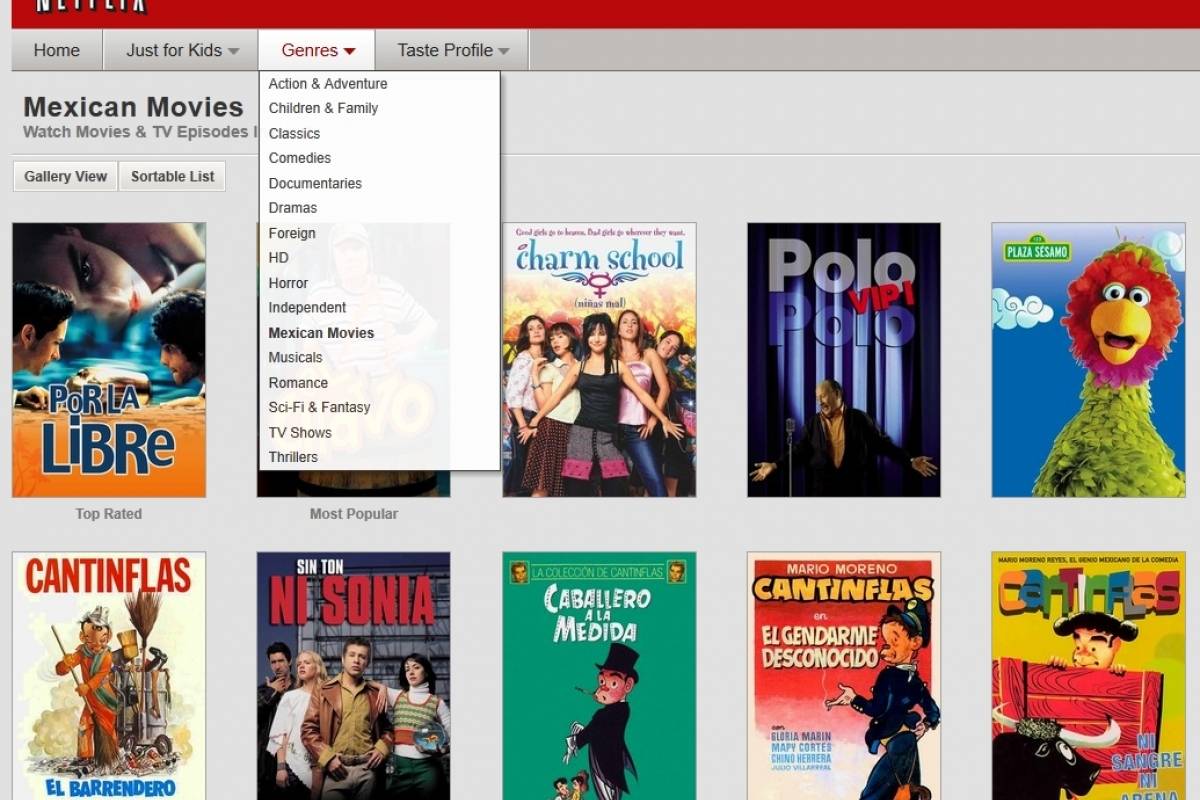Open Caballero a la Medida poster
Image resolution: width=1200 pixels, height=800 pixels.
[x=599, y=676]
